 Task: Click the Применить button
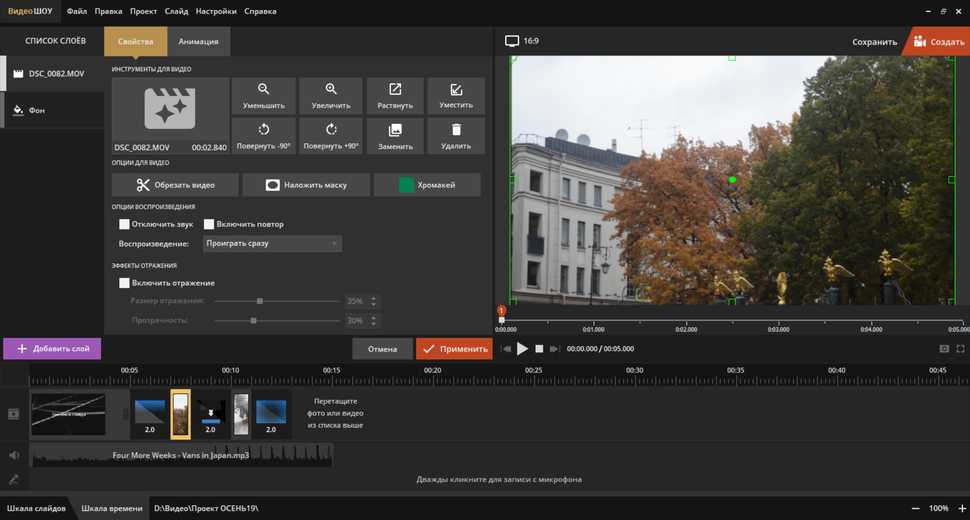point(455,349)
